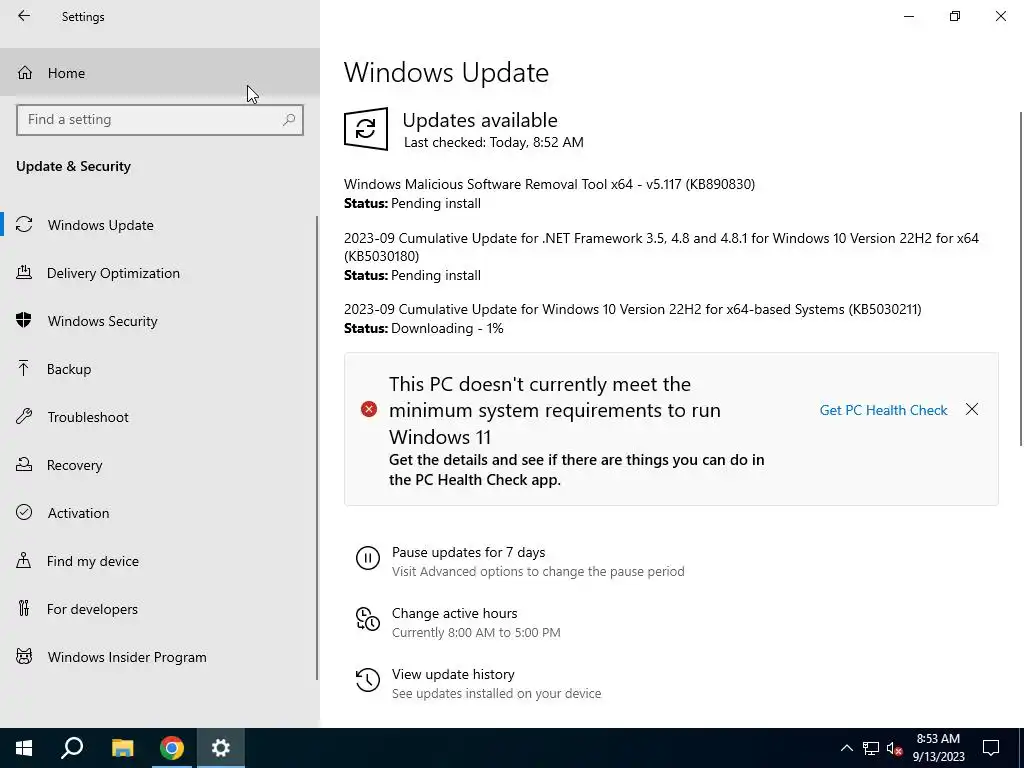Viewport: 1024px width, 768px height.
Task: Click the .NET Framework cumulative update KB5030180 text
Action: 662,247
